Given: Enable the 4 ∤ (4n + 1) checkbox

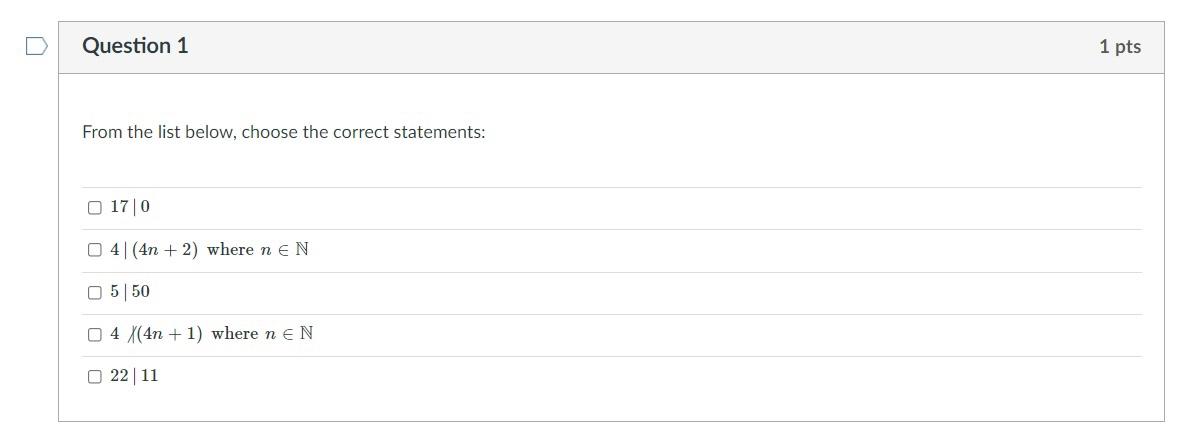Looking at the screenshot, I should click(x=94, y=335).
